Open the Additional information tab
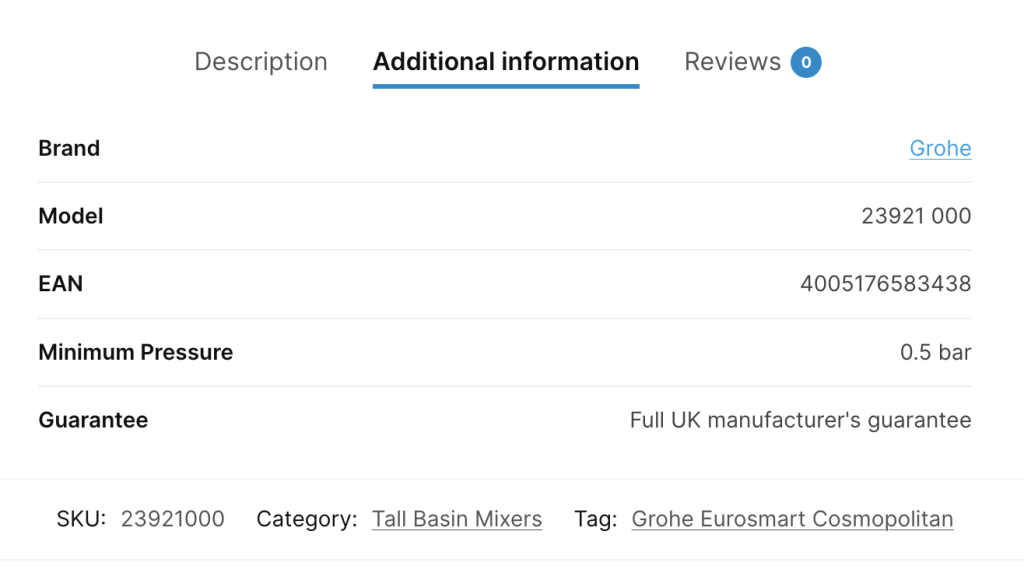The image size is (1024, 584). [x=505, y=61]
